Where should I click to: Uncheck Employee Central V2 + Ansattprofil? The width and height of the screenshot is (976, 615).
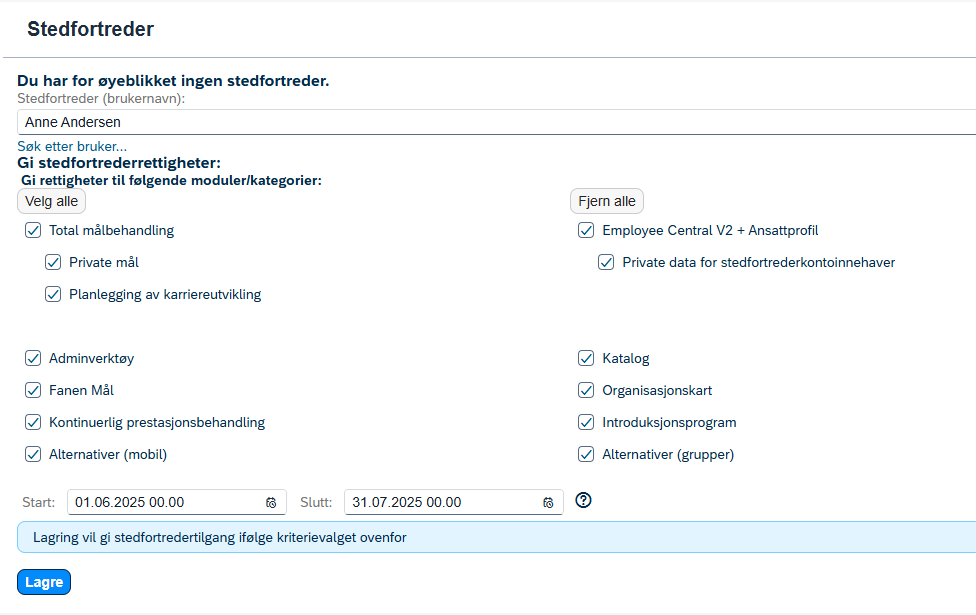pyautogui.click(x=586, y=230)
